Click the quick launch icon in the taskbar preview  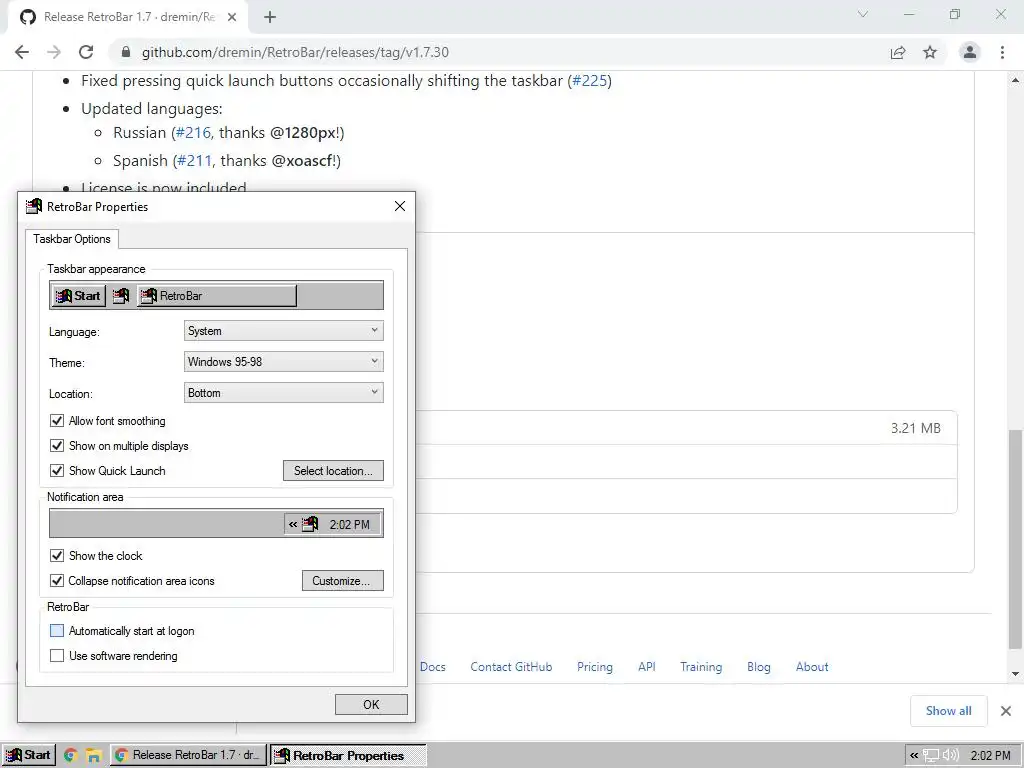point(121,296)
